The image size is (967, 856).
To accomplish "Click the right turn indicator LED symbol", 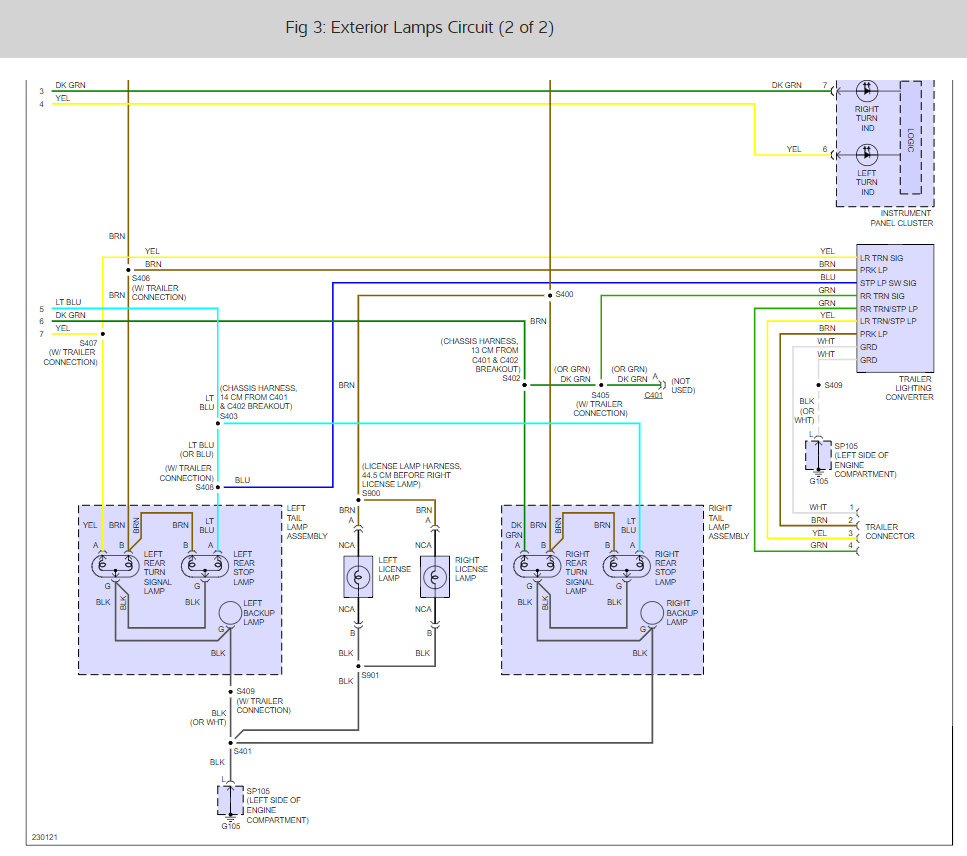I will tap(867, 92).
